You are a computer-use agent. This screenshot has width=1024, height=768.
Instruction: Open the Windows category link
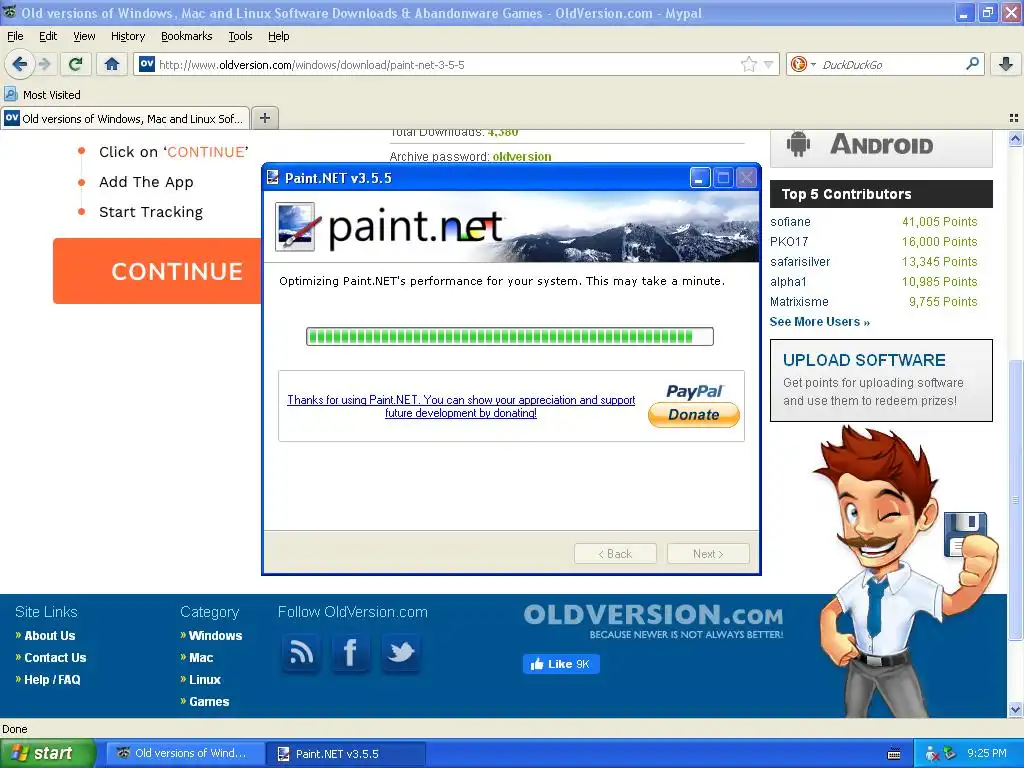coord(216,635)
